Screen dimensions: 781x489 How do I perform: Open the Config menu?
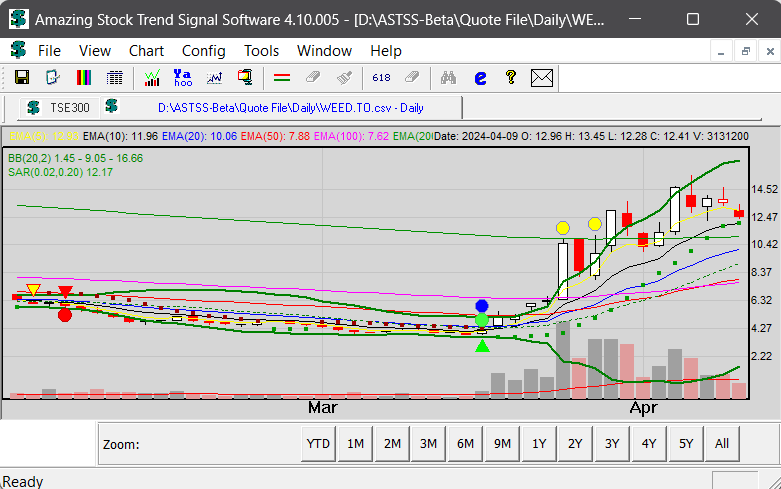coord(203,50)
